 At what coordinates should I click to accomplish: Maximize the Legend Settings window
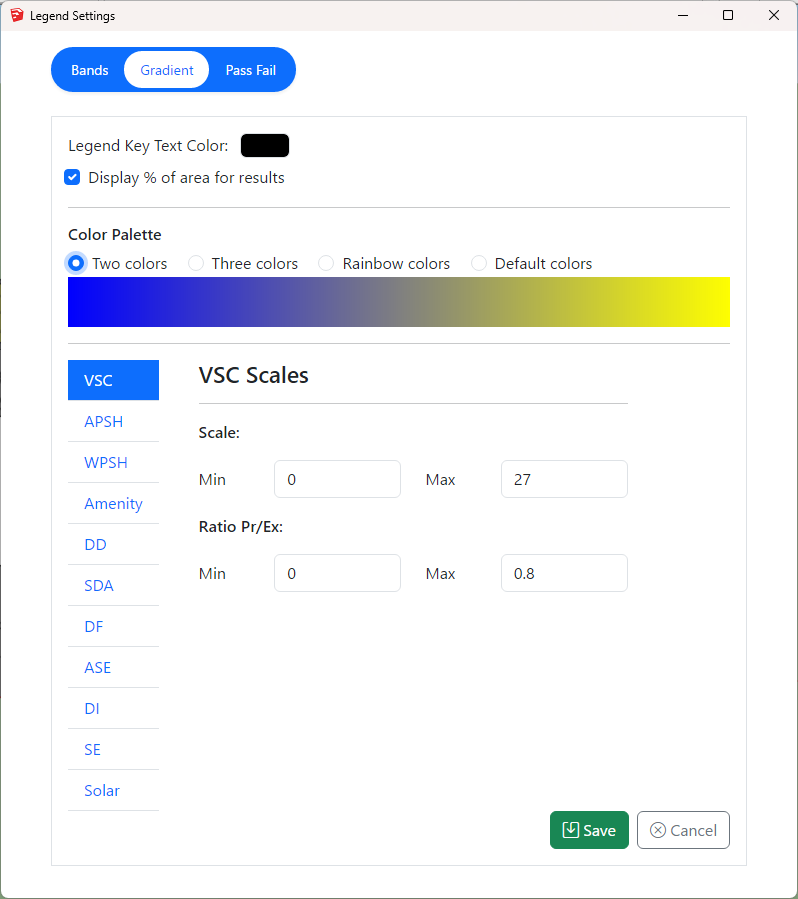click(x=728, y=15)
